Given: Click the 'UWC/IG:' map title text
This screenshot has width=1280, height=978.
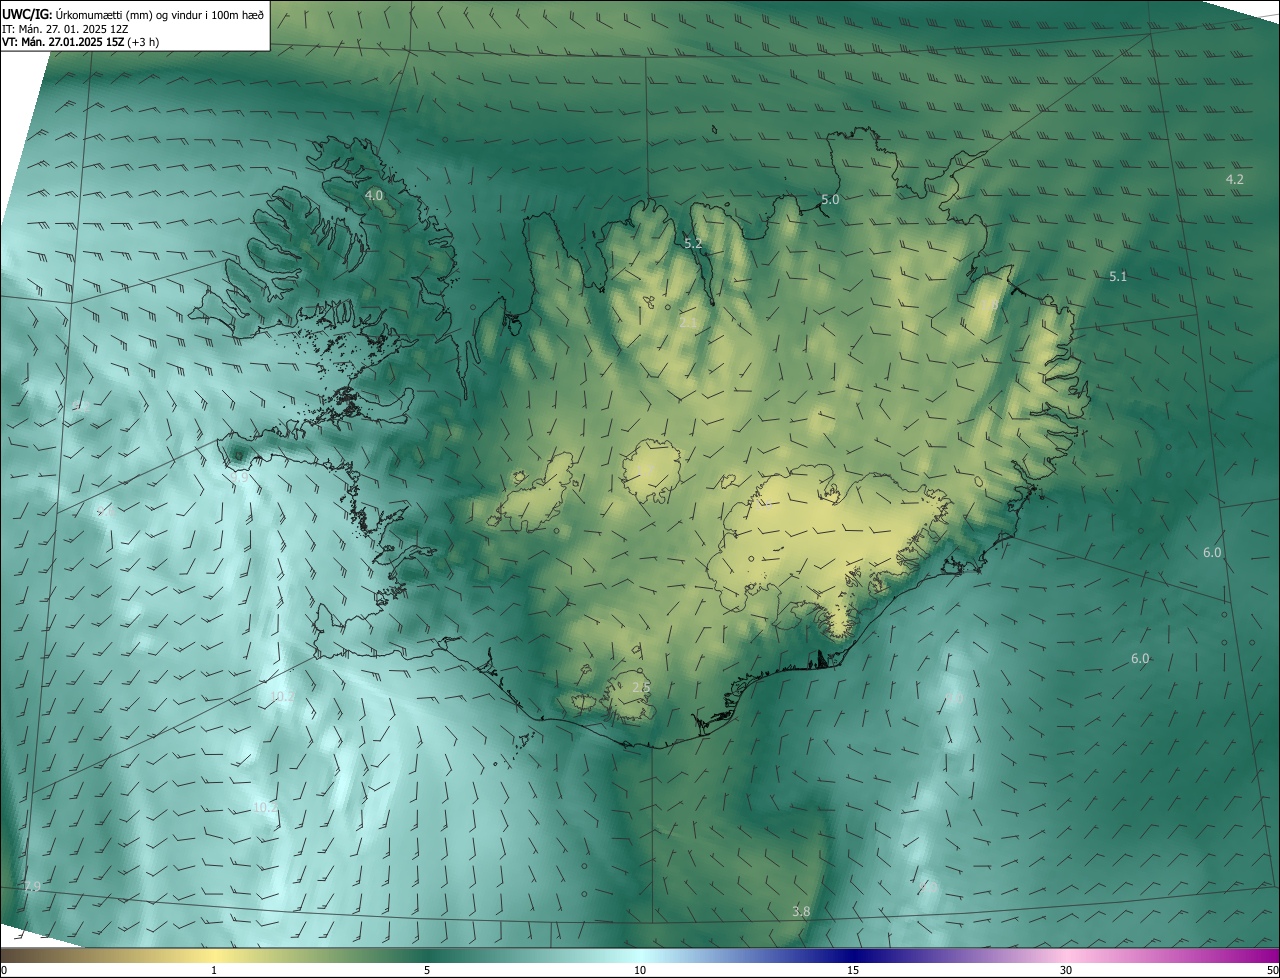Looking at the screenshot, I should click(27, 13).
